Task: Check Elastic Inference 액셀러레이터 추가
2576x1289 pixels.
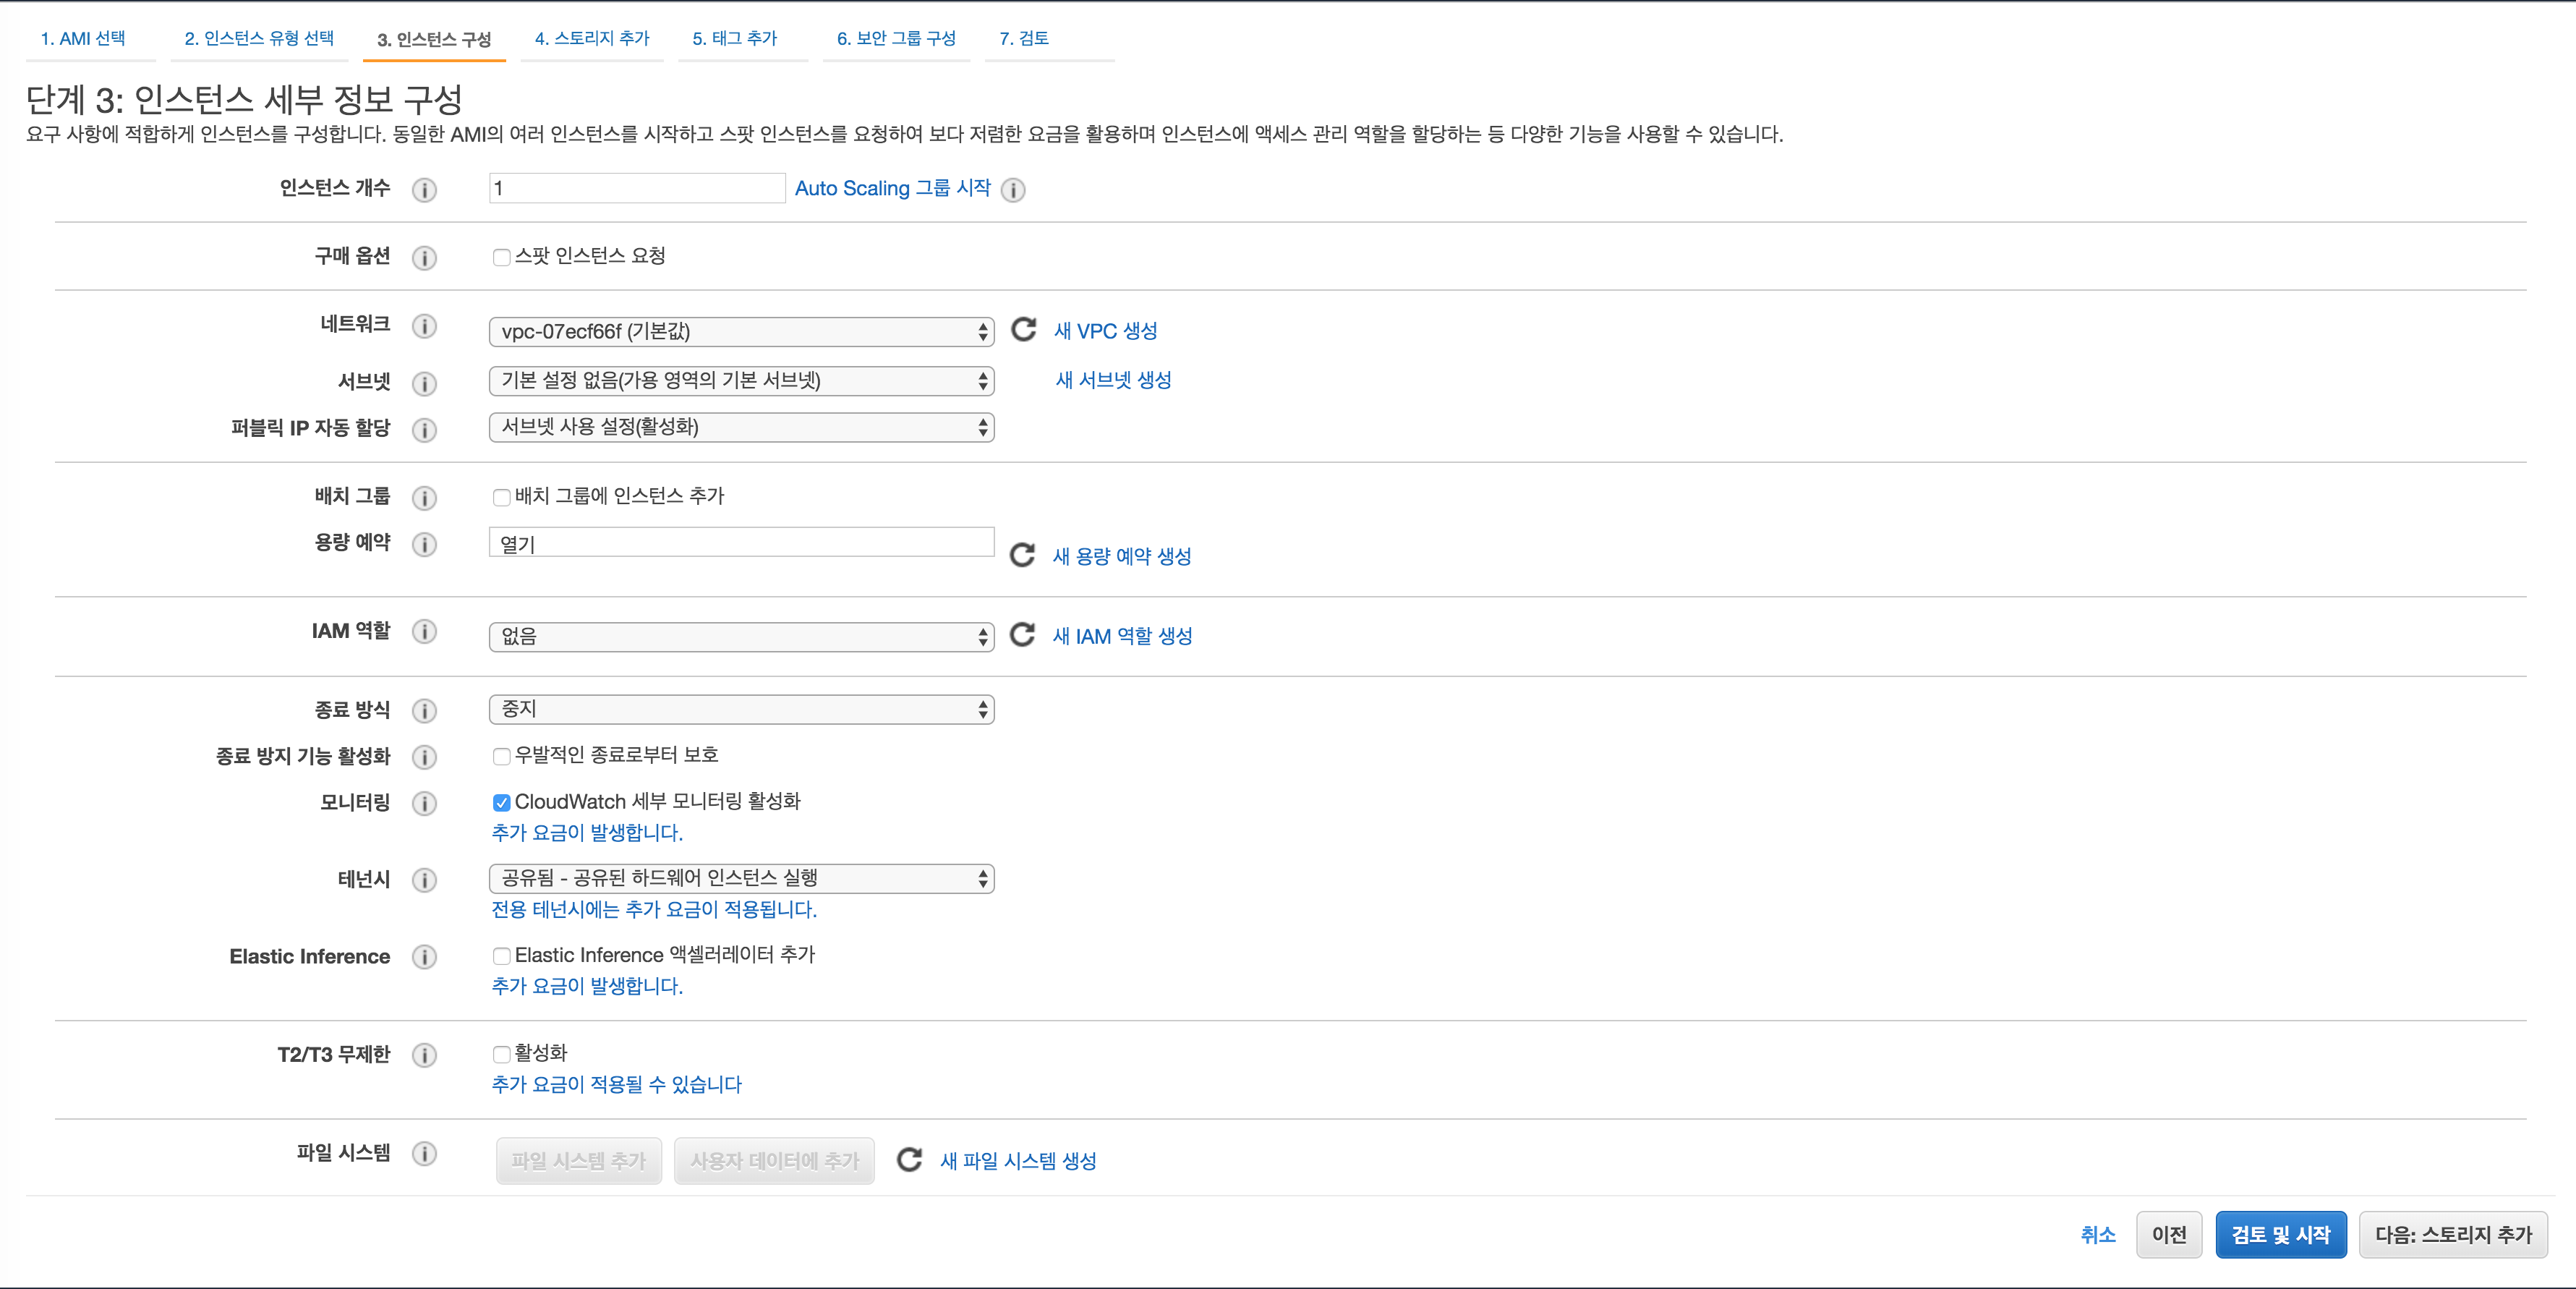Action: point(502,956)
